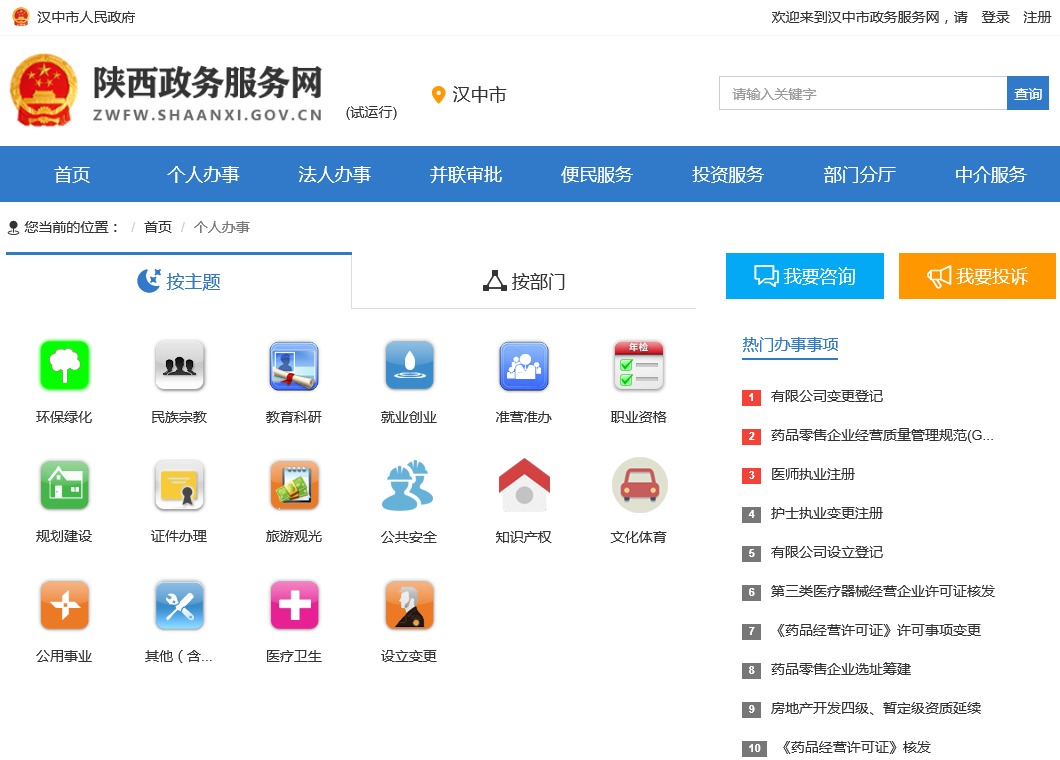Select the 教育科研 category icon
The width and height of the screenshot is (1060, 760).
point(294,365)
